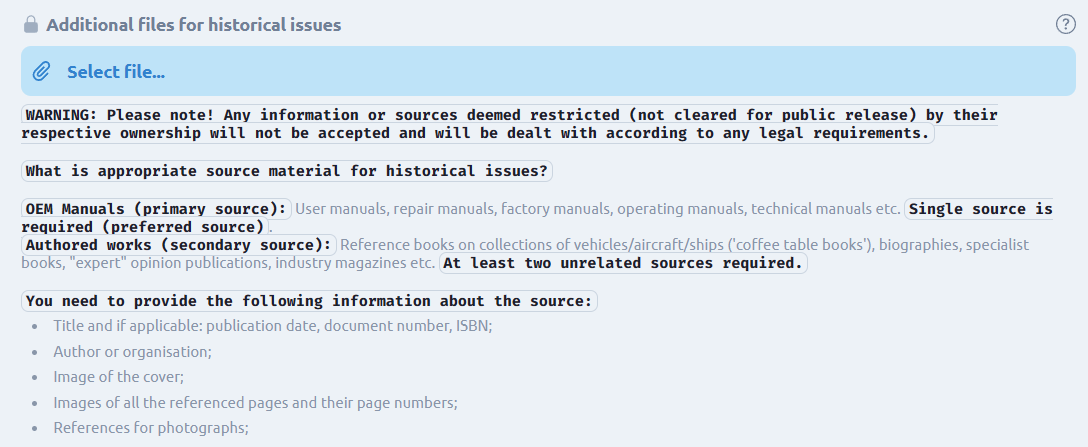Click the "Additional files for historical issues" heading
The image size is (1088, 447).
pyautogui.click(x=193, y=25)
